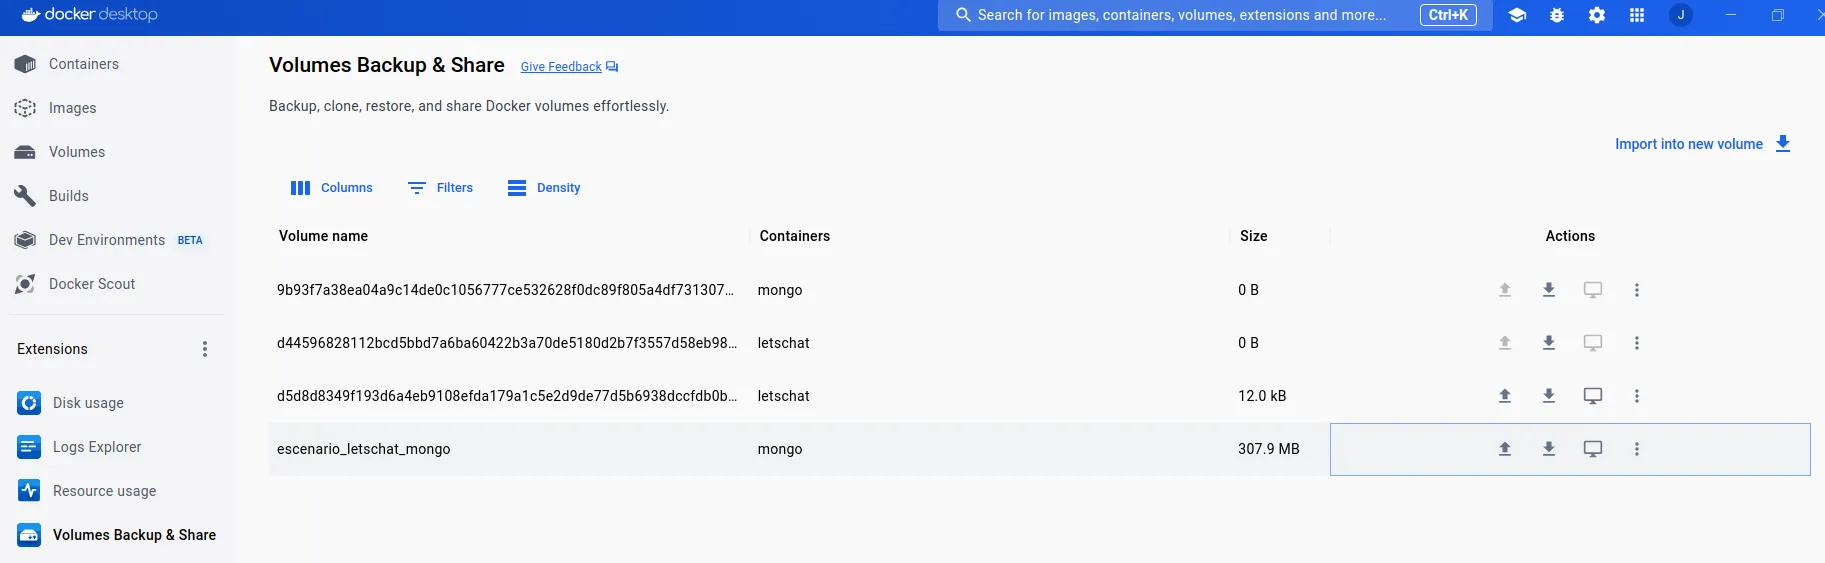
Task: Open the Learning center graduation cap icon
Action: coord(1517,15)
